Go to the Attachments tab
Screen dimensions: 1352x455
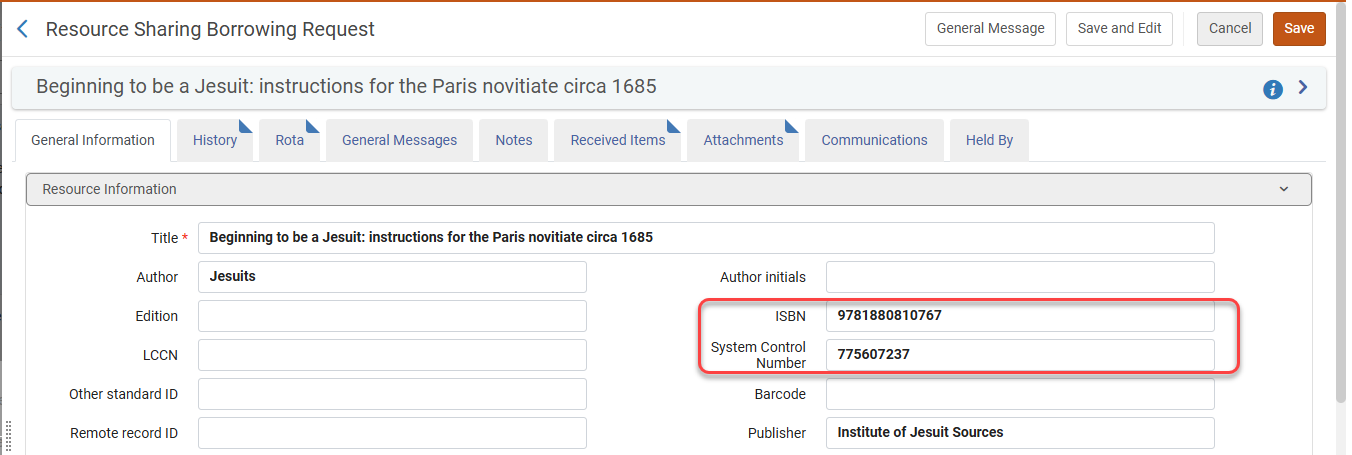tap(743, 140)
